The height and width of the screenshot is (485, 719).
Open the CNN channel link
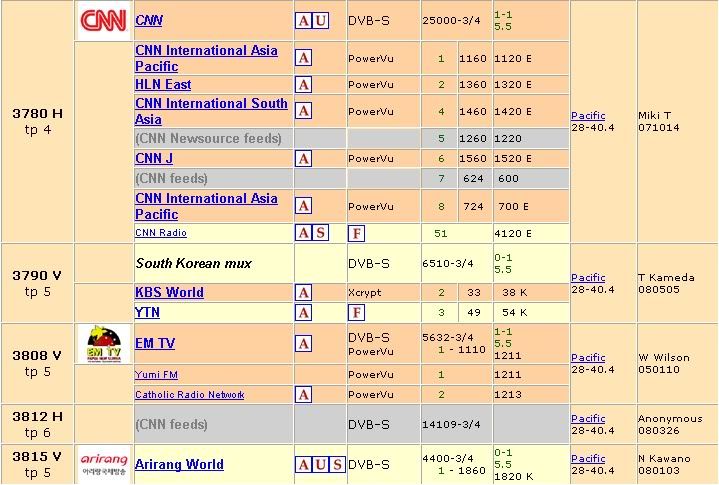[x=149, y=20]
